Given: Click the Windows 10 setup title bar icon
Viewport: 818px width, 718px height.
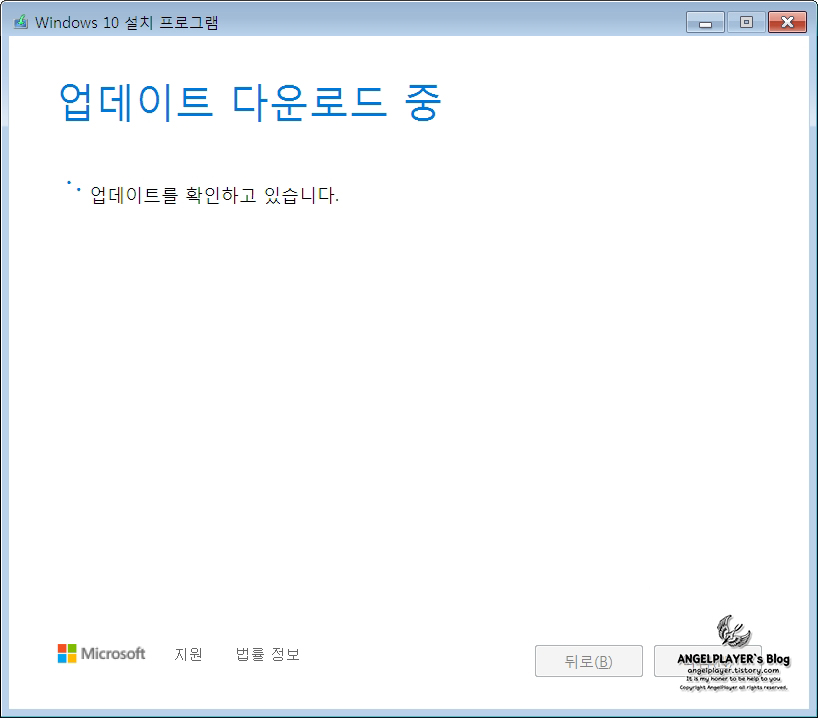Looking at the screenshot, I should [20, 22].
